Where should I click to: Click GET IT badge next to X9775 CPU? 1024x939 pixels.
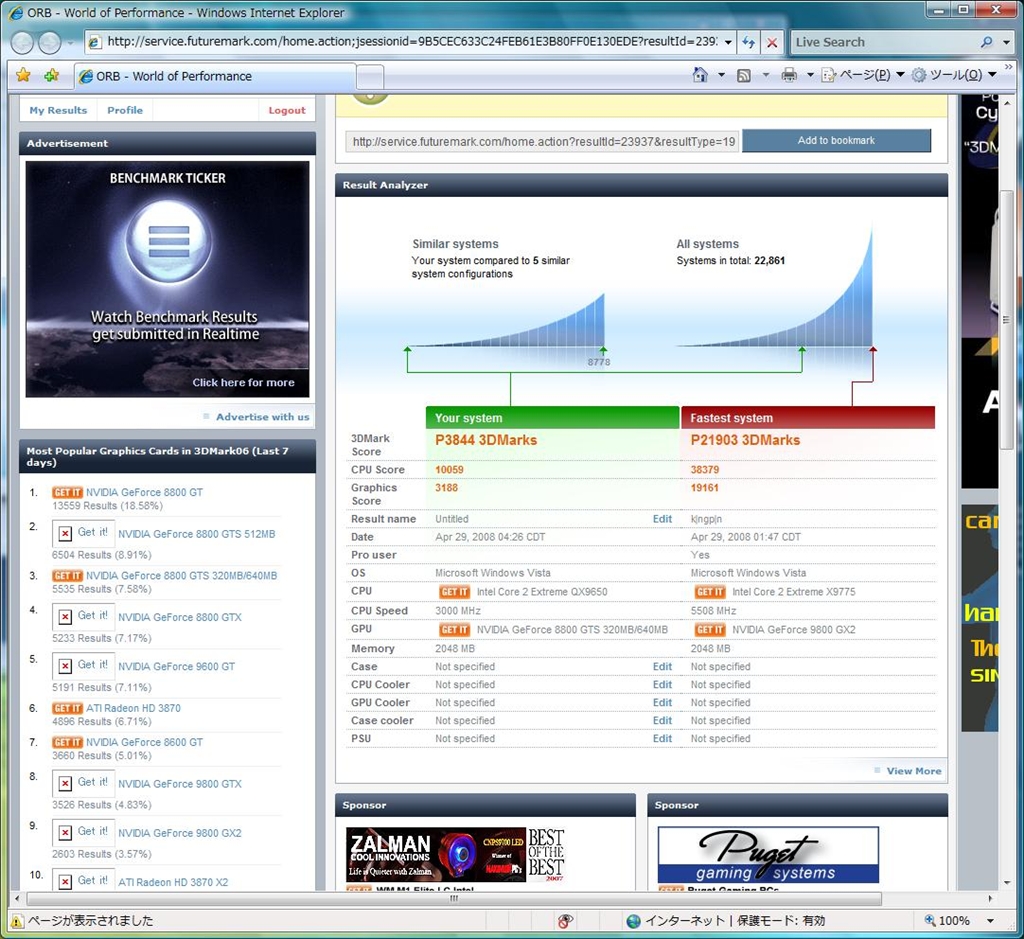point(710,592)
